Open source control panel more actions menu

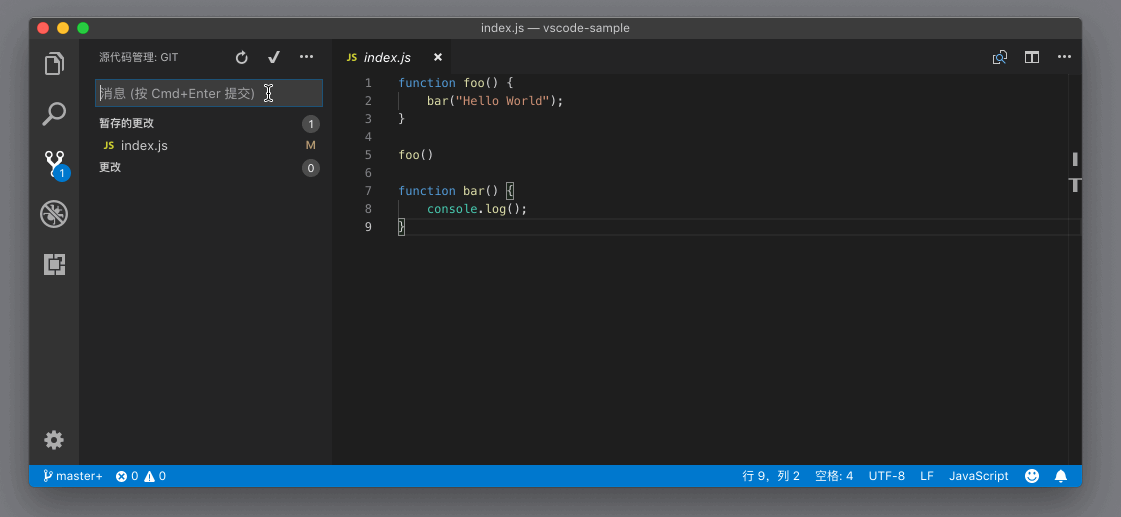coord(307,58)
